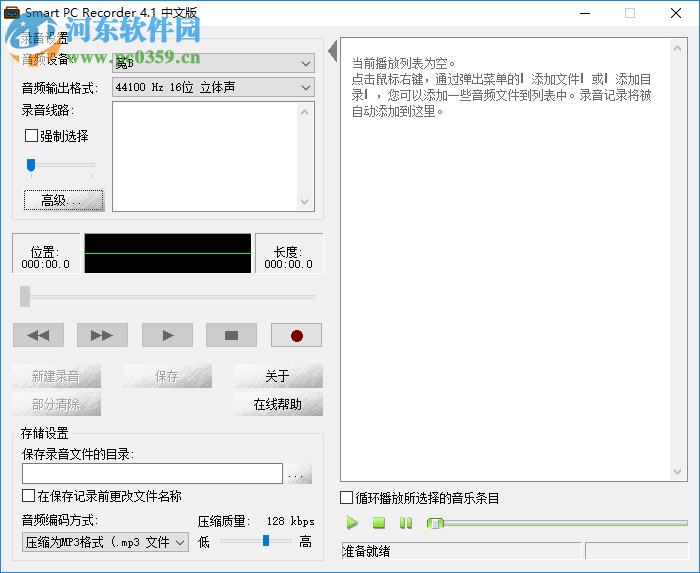This screenshot has height=573, width=700.
Task: Click the gray stop square button
Action: pyautogui.click(x=231, y=335)
